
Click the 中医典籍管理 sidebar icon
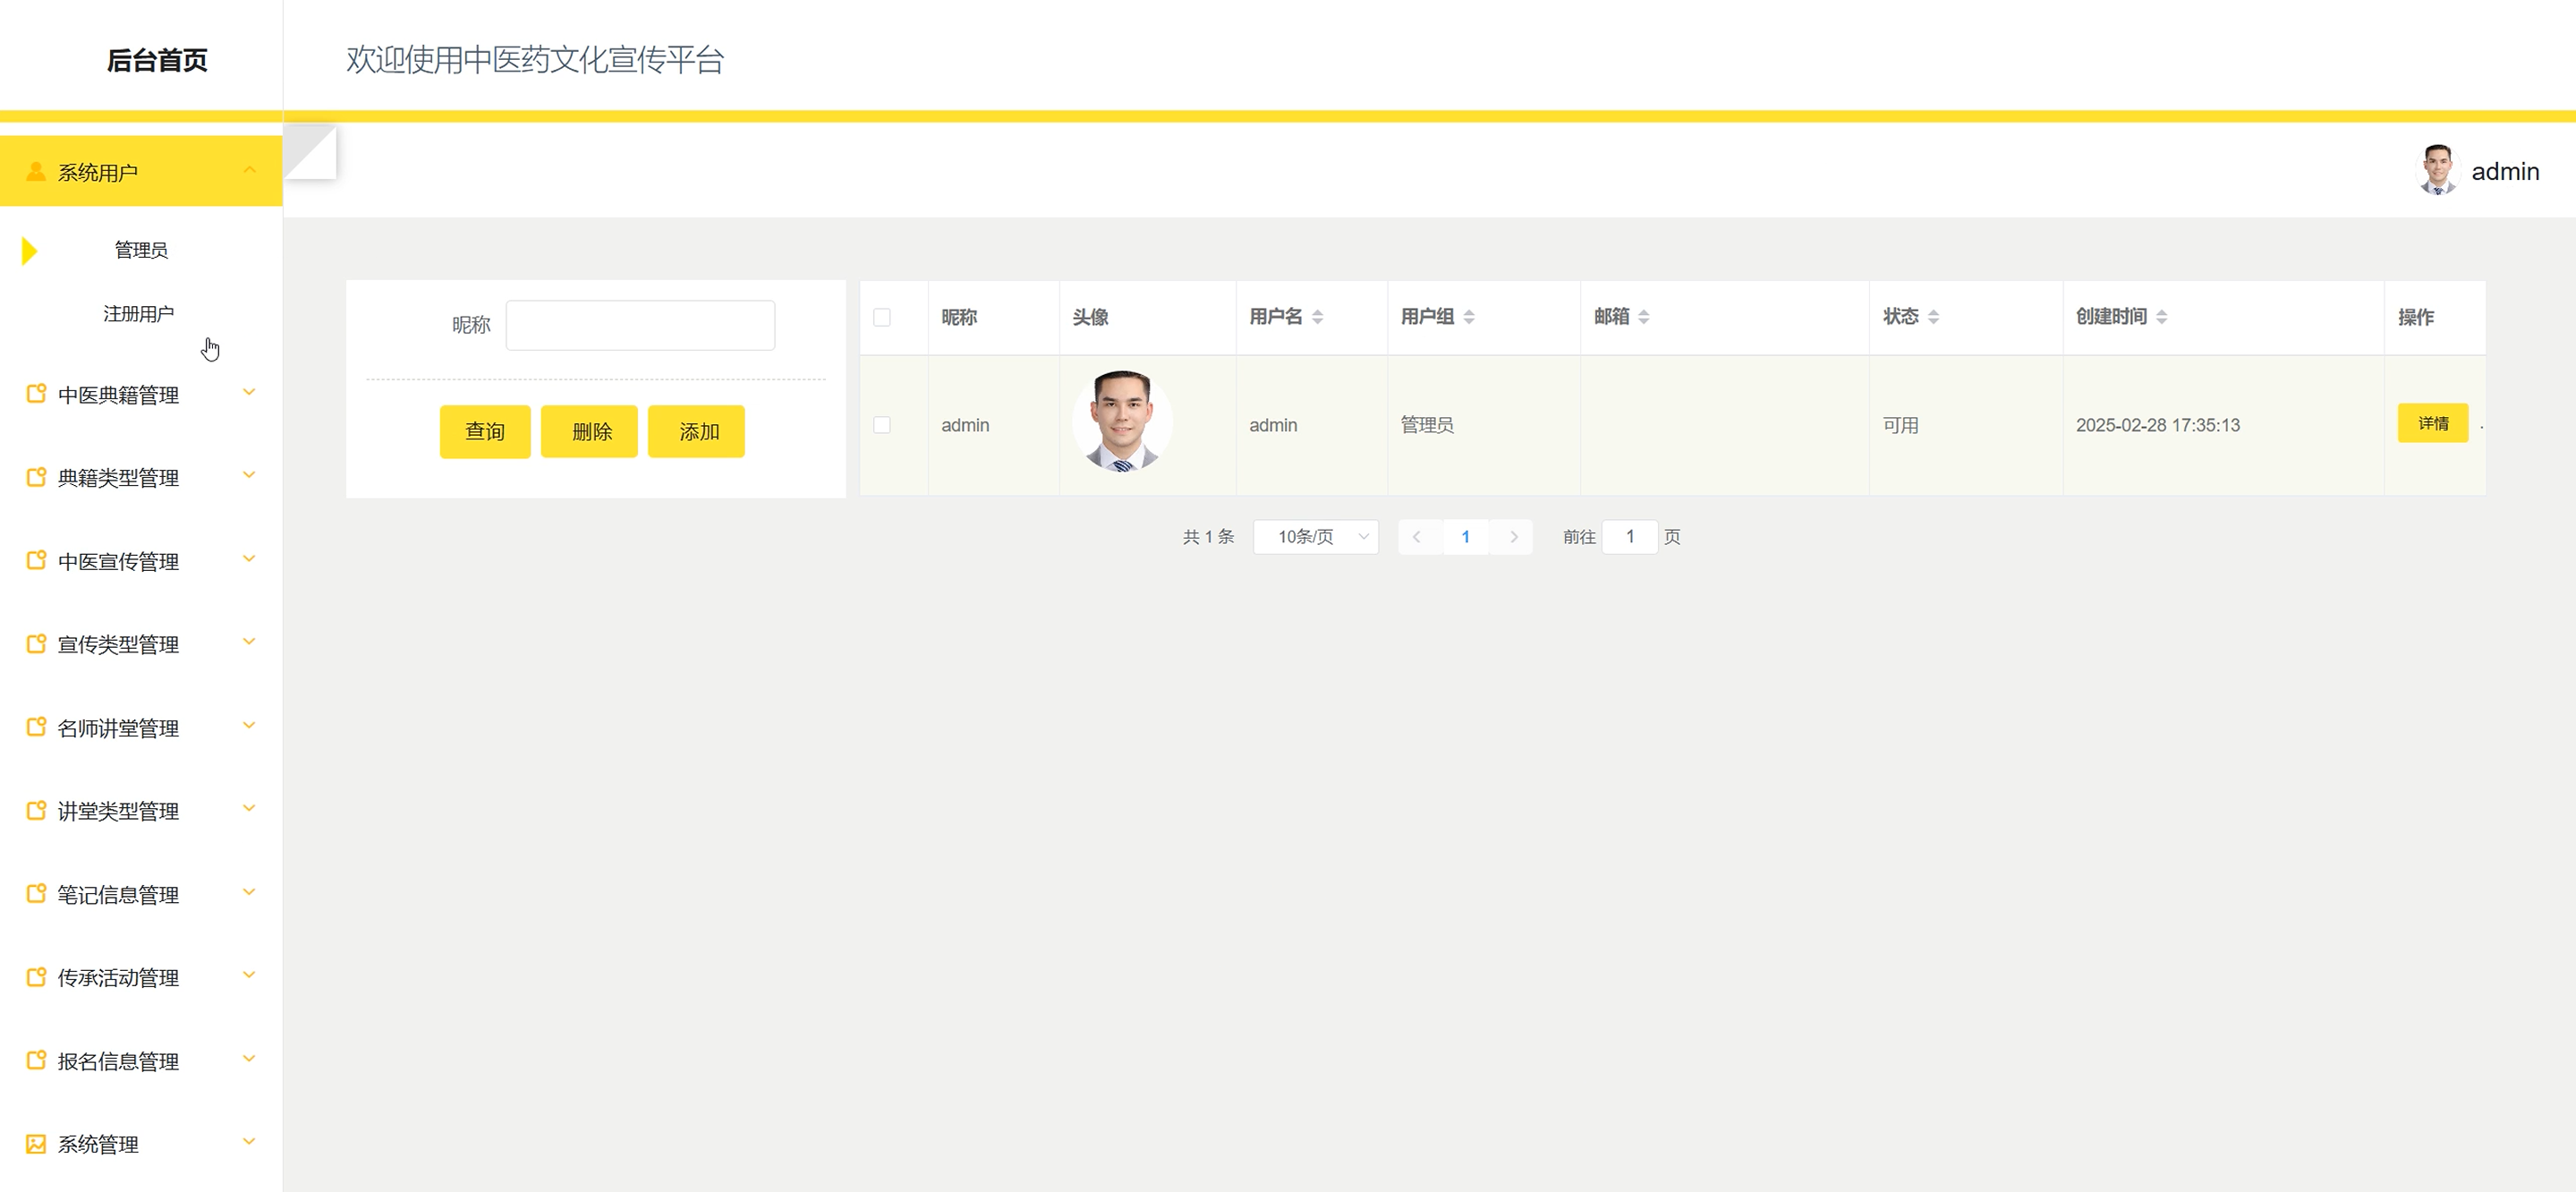coord(36,394)
